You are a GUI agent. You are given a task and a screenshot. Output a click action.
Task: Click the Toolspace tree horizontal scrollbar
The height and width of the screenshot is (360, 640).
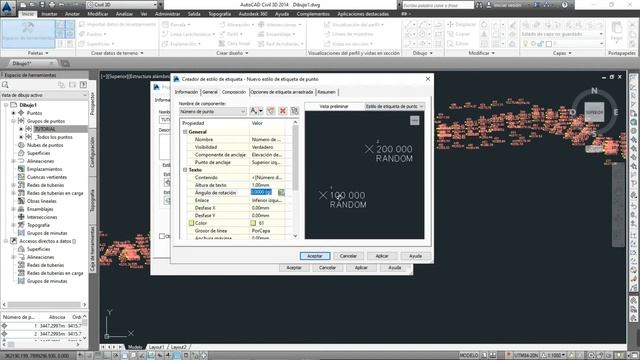(x=44, y=304)
